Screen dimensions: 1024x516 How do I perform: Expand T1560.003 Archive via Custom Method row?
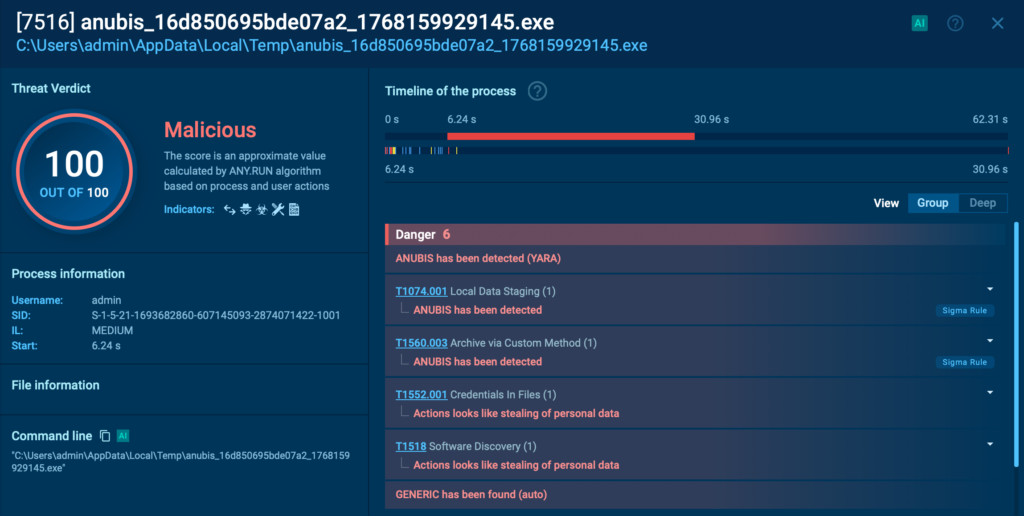990,340
